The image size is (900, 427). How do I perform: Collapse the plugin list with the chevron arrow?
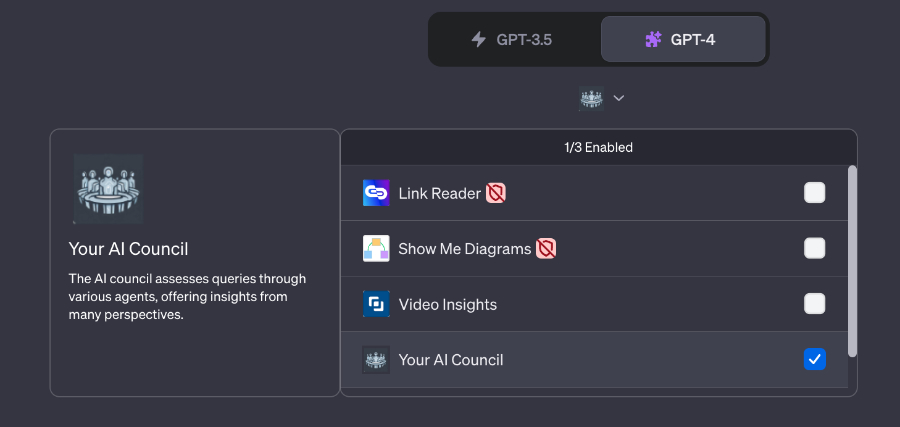tap(618, 98)
